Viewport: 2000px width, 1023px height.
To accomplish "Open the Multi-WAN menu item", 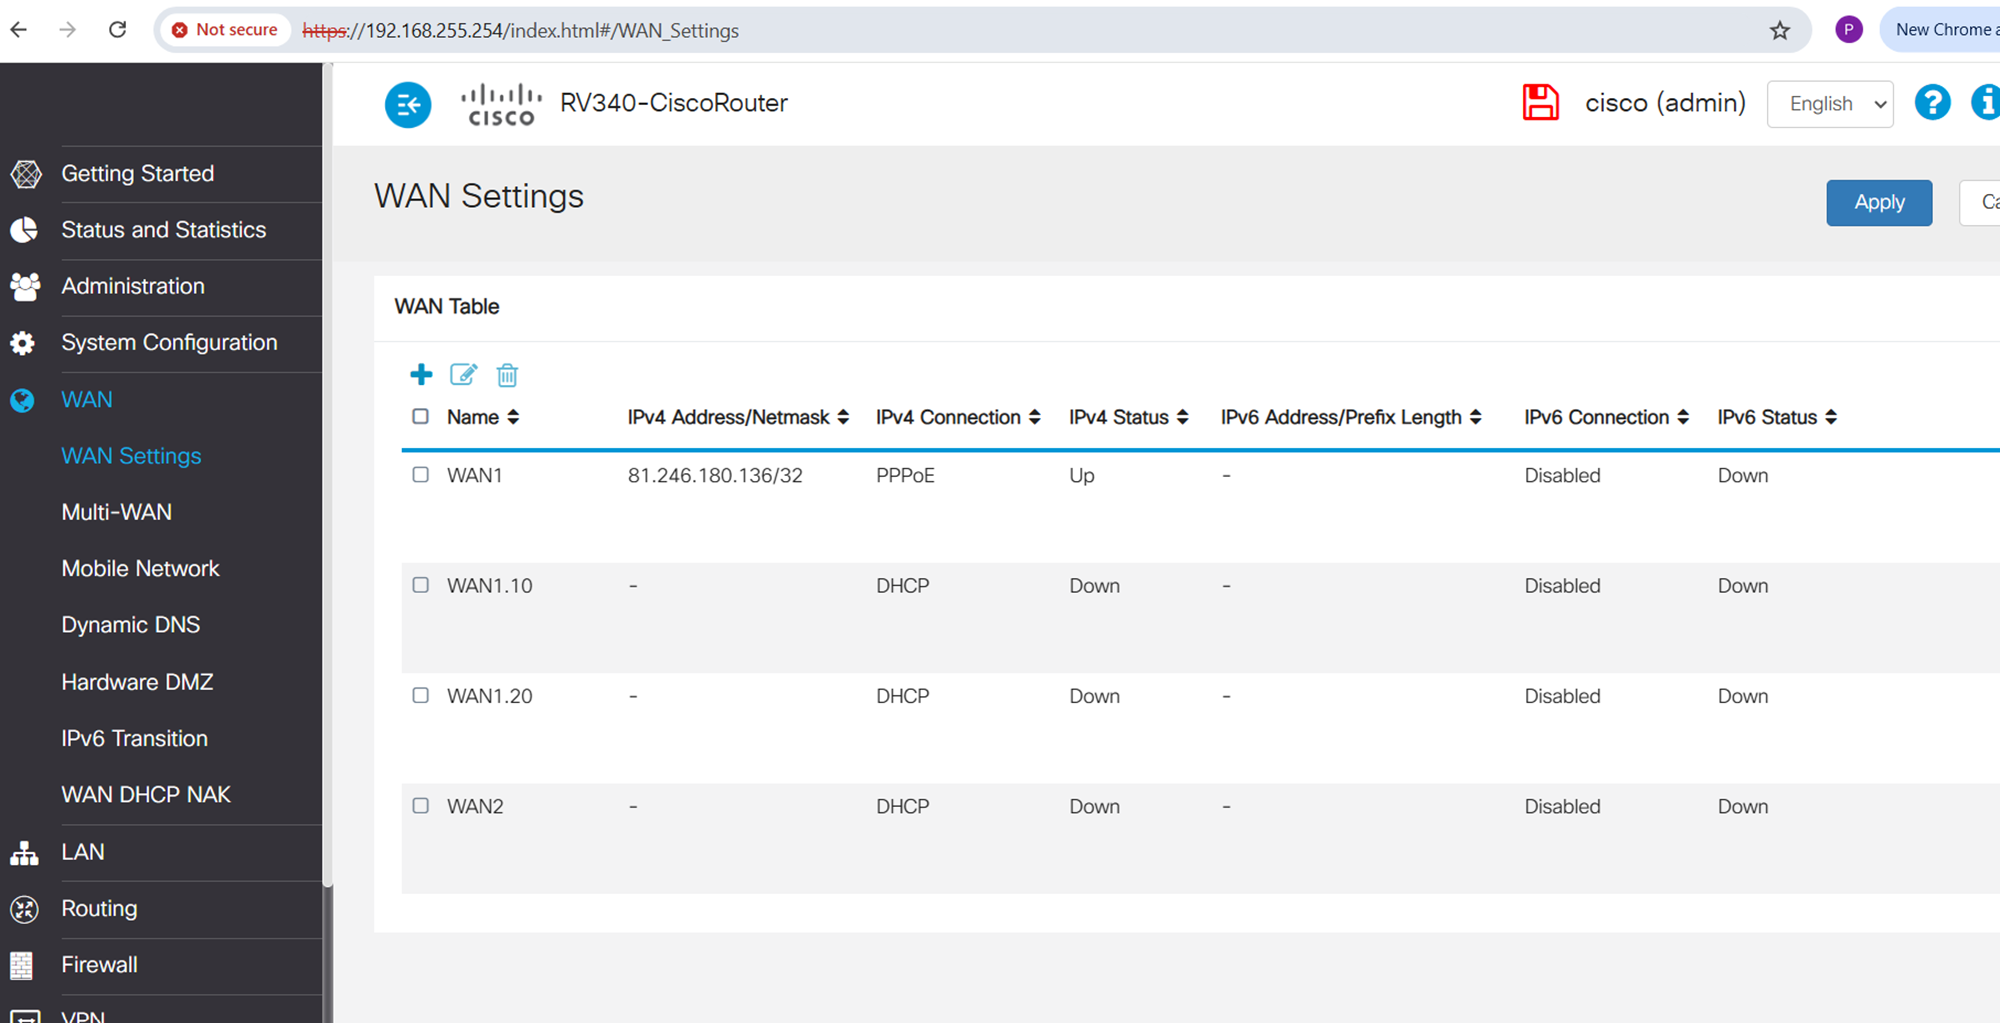I will pos(117,512).
